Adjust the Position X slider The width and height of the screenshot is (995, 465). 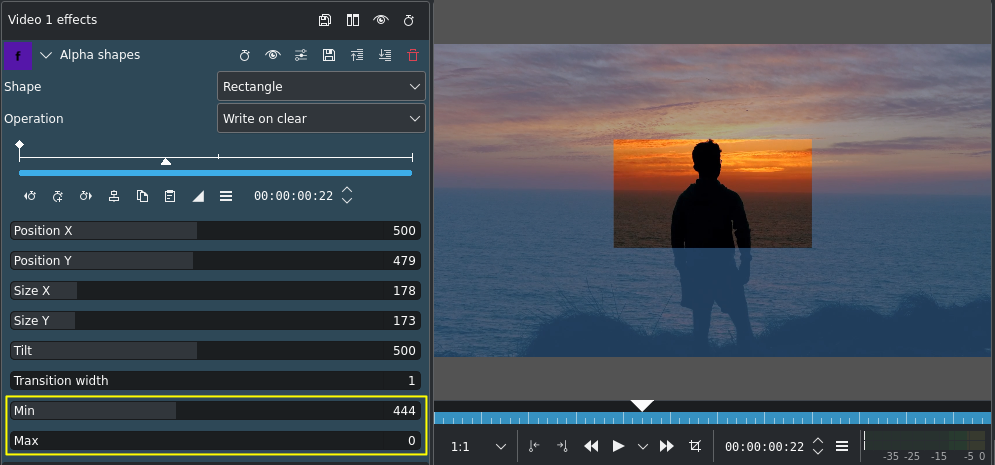point(216,231)
